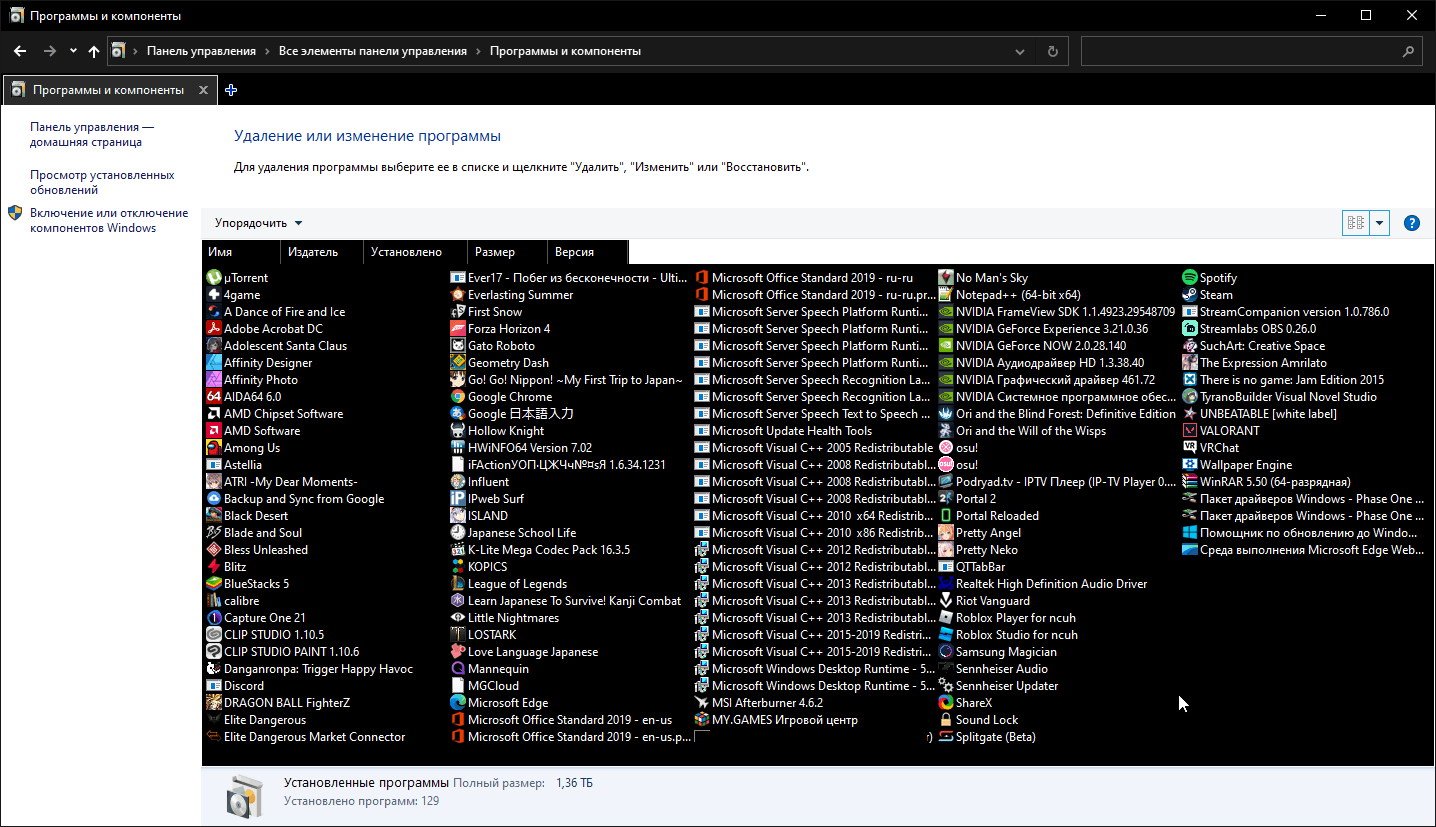Select Elite Dangerous Market Connector entry

pyautogui.click(x=306, y=737)
